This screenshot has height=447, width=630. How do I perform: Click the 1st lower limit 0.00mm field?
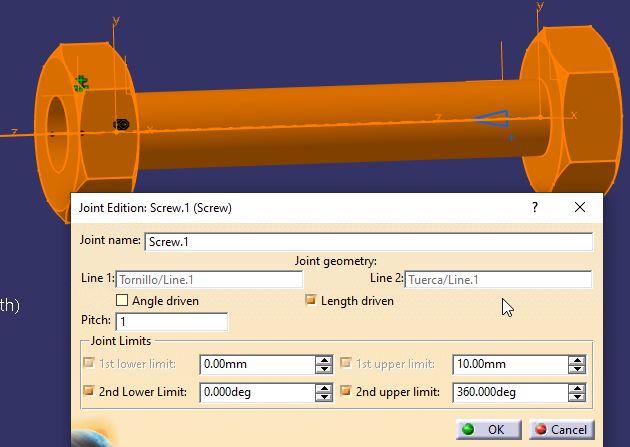(x=258, y=364)
